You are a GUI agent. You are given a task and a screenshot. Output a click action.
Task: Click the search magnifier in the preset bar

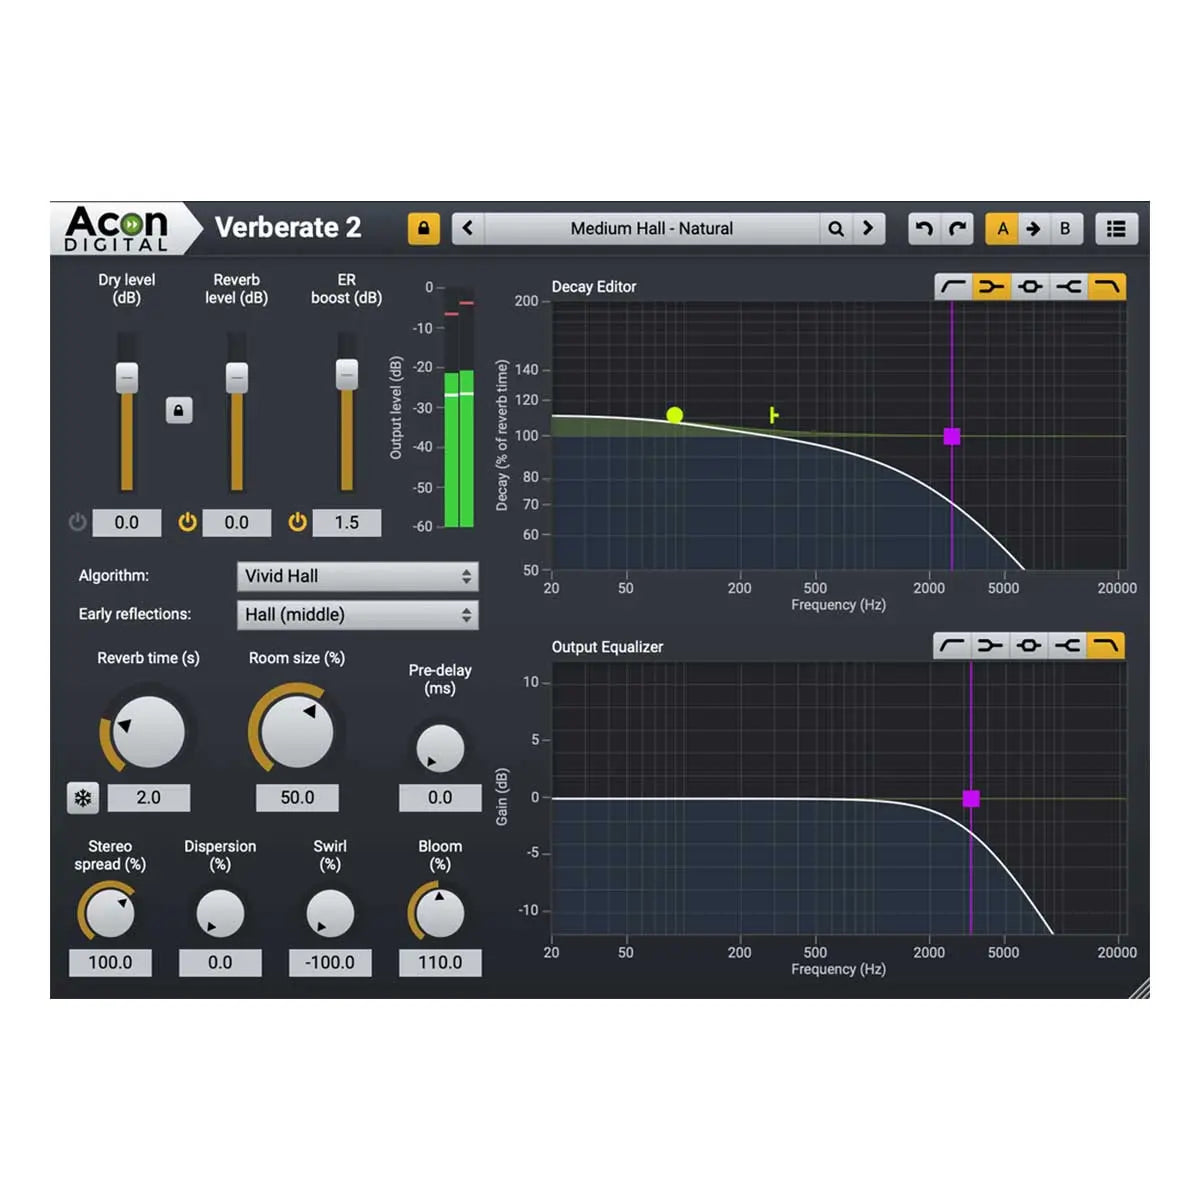[836, 228]
